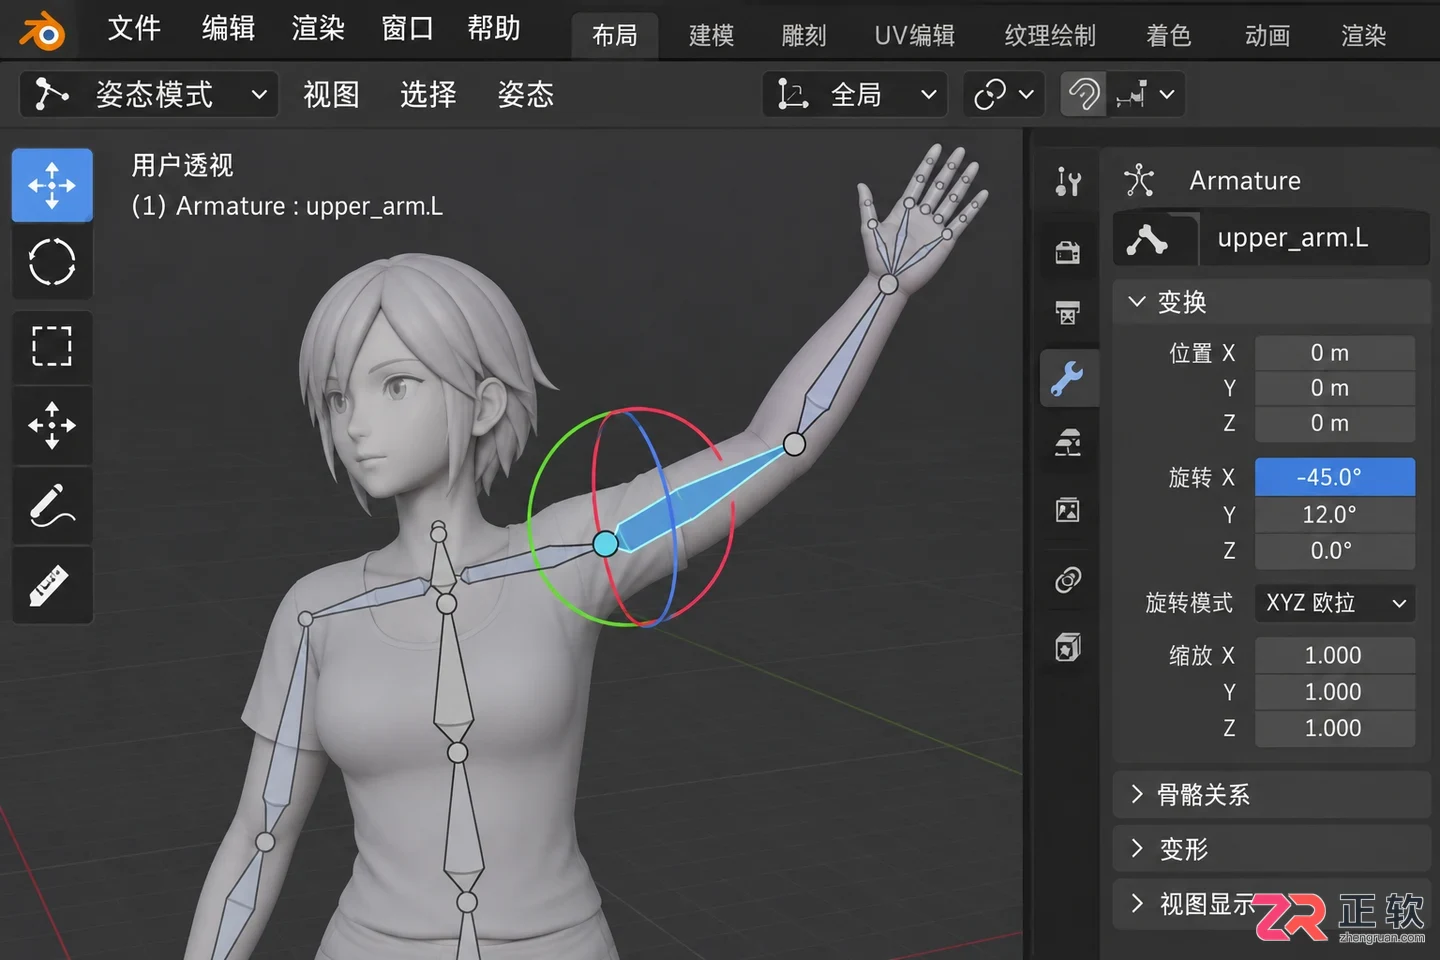Click the upper_arm.L bone name field
The width and height of the screenshot is (1440, 960).
tap(1315, 238)
